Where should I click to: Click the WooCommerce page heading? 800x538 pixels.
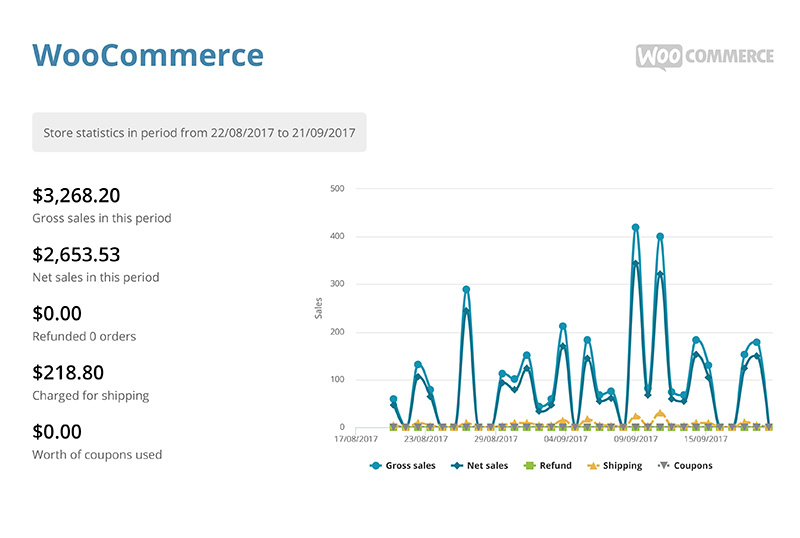148,55
